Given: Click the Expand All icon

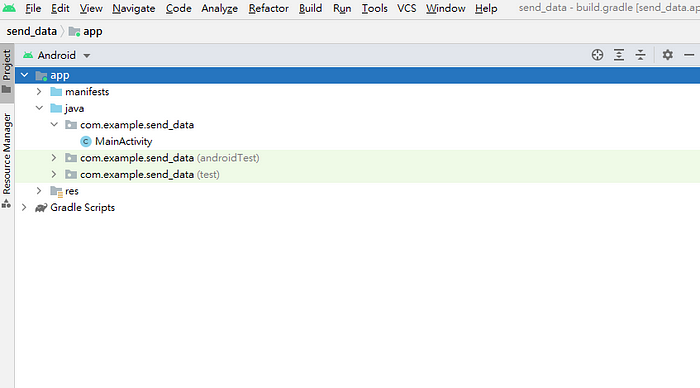Looking at the screenshot, I should click(x=619, y=55).
